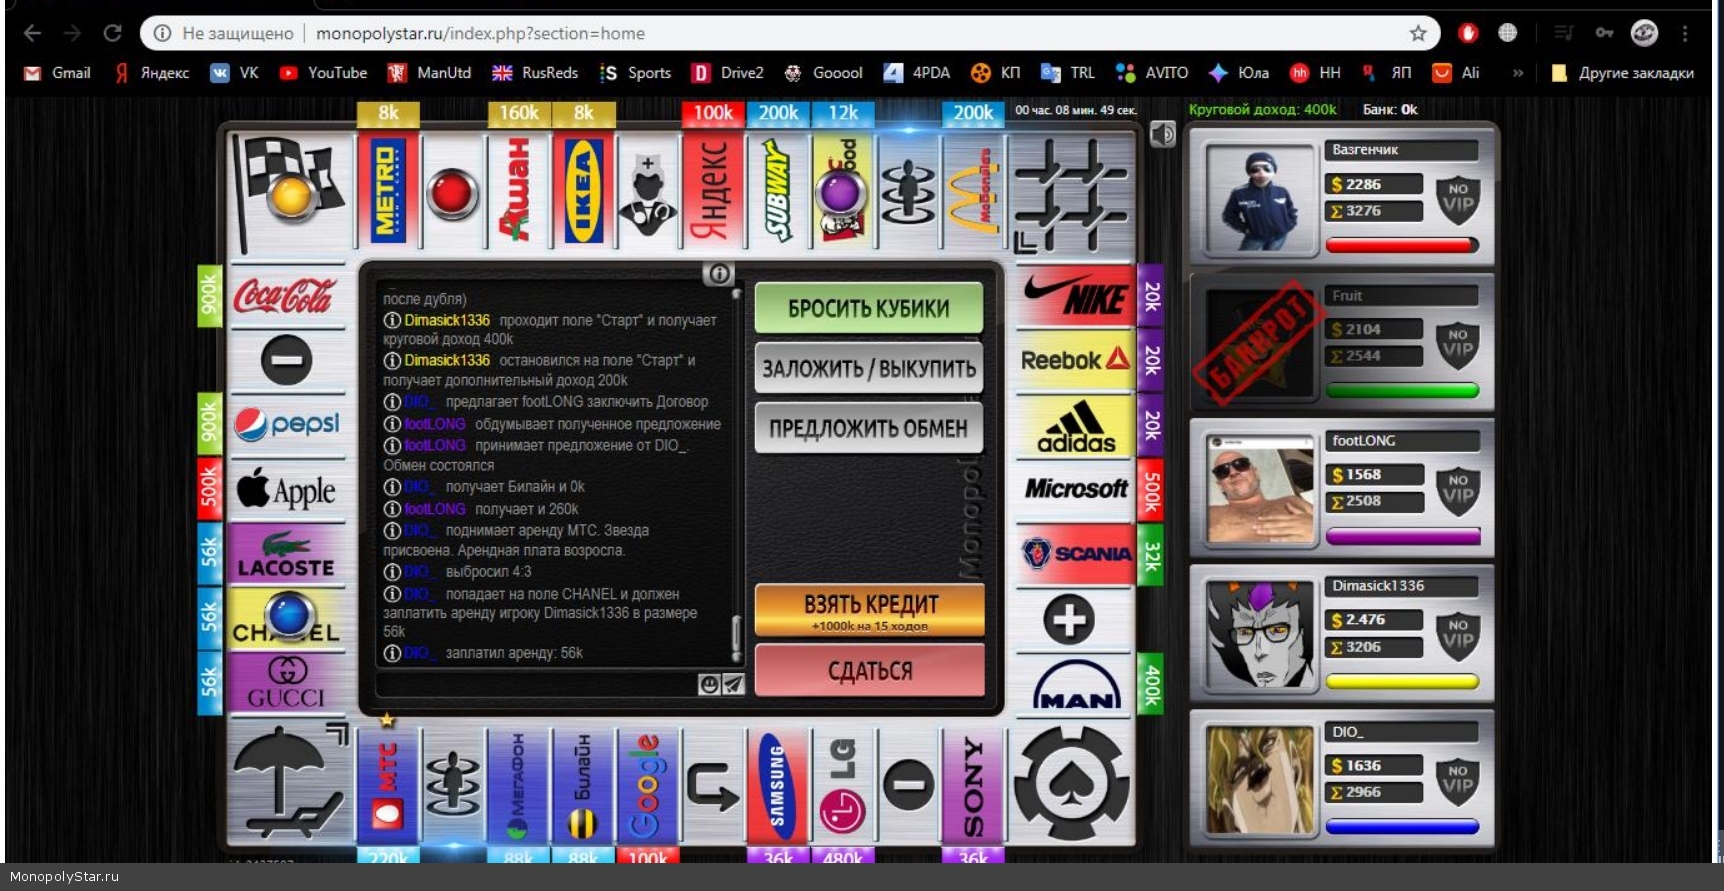Open Dimasick1336 player avatar

click(1260, 635)
